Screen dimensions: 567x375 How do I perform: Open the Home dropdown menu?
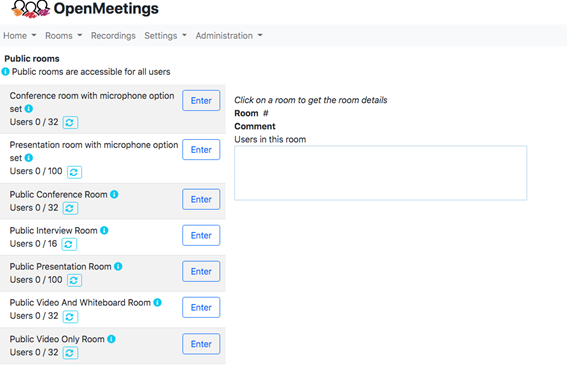[x=20, y=35]
